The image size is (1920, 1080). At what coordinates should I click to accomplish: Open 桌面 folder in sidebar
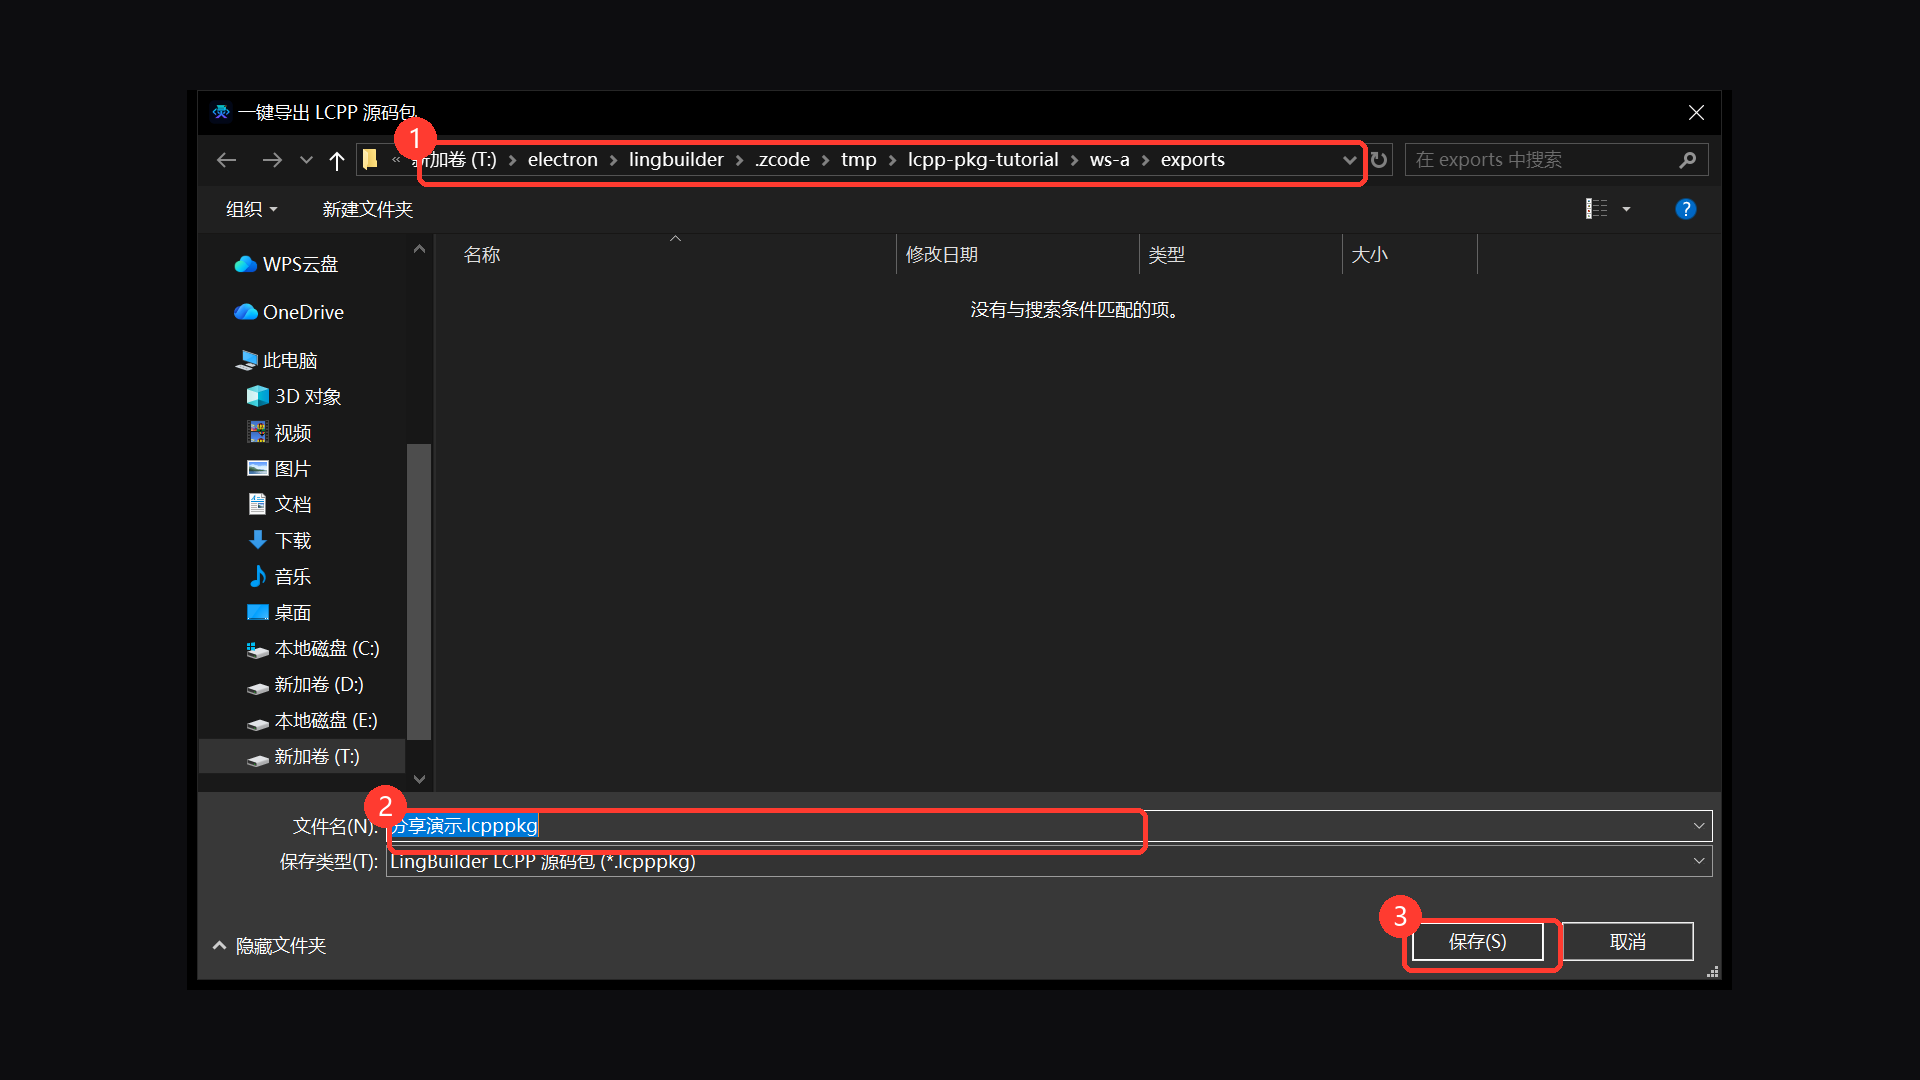[x=279, y=612]
